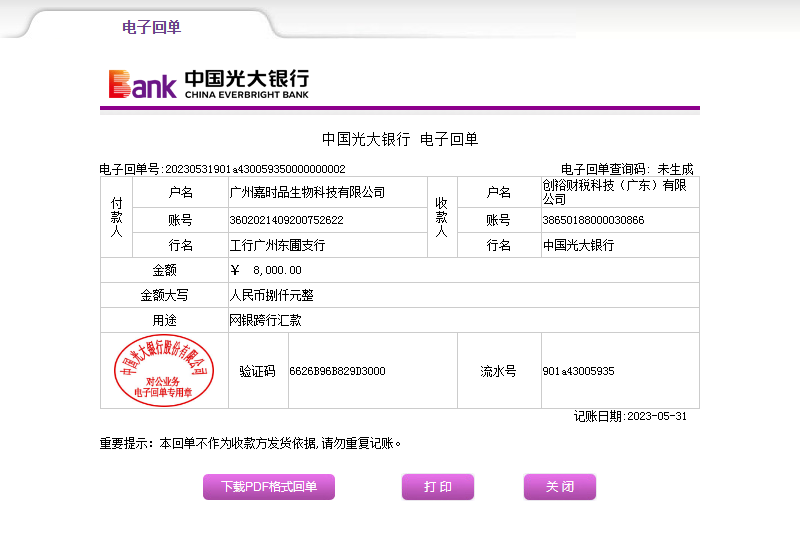Click the 流水号 label

[498, 371]
